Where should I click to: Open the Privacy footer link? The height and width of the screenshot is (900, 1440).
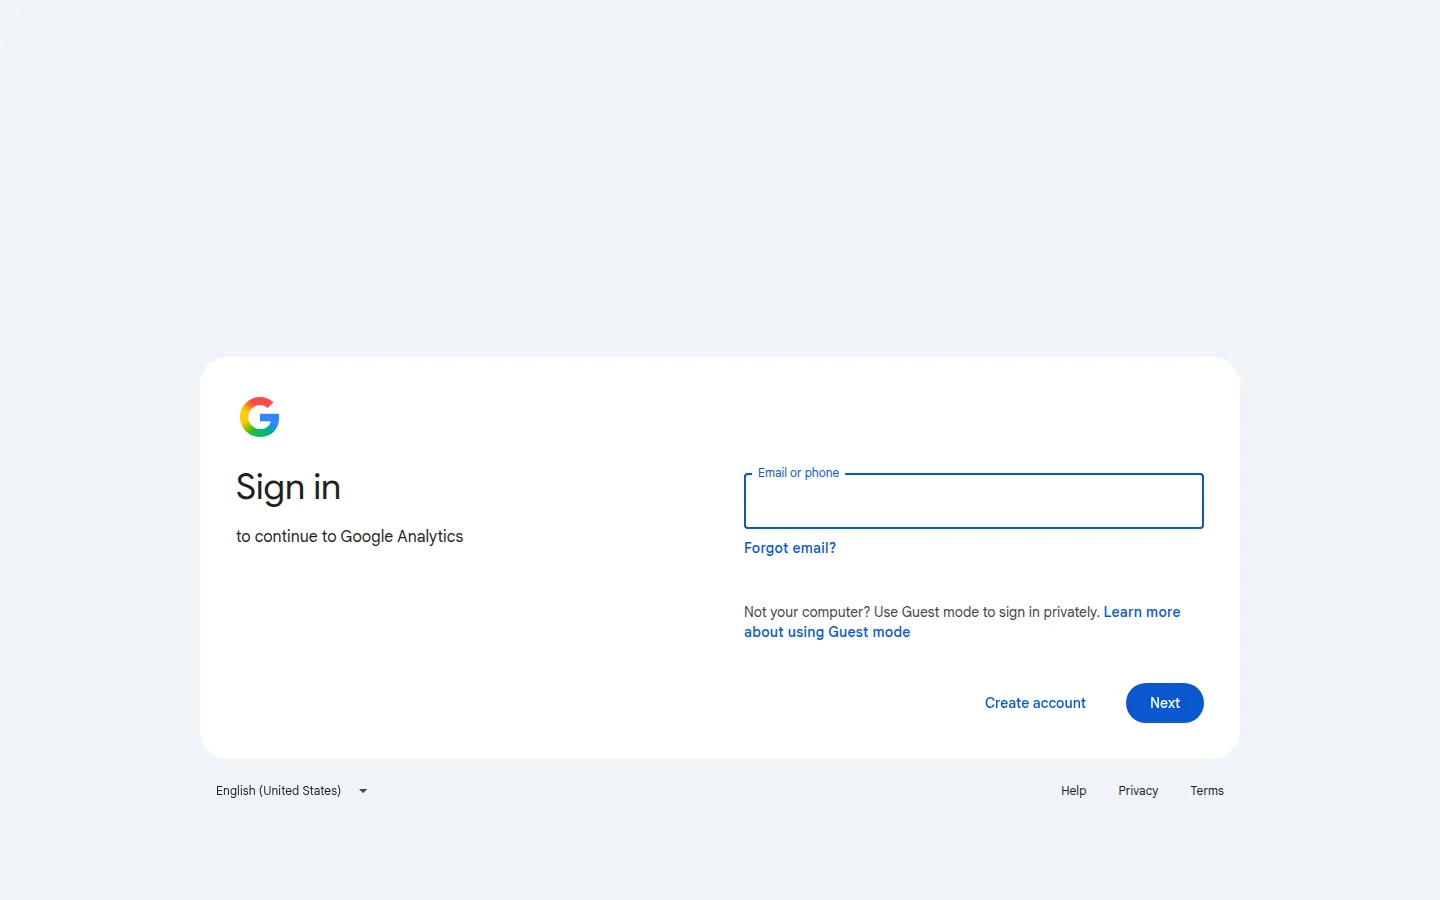point(1138,791)
